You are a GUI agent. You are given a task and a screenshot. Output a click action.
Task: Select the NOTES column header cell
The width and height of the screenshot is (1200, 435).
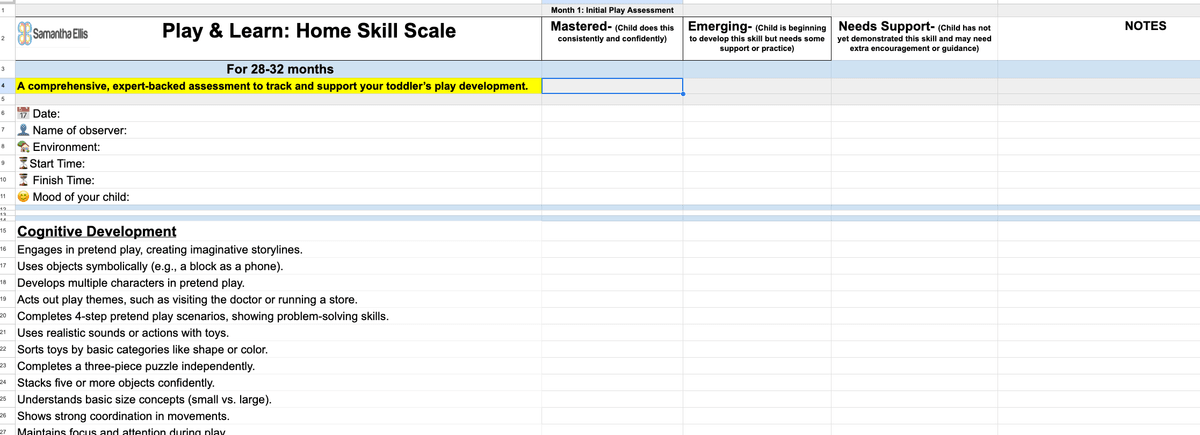click(1144, 26)
